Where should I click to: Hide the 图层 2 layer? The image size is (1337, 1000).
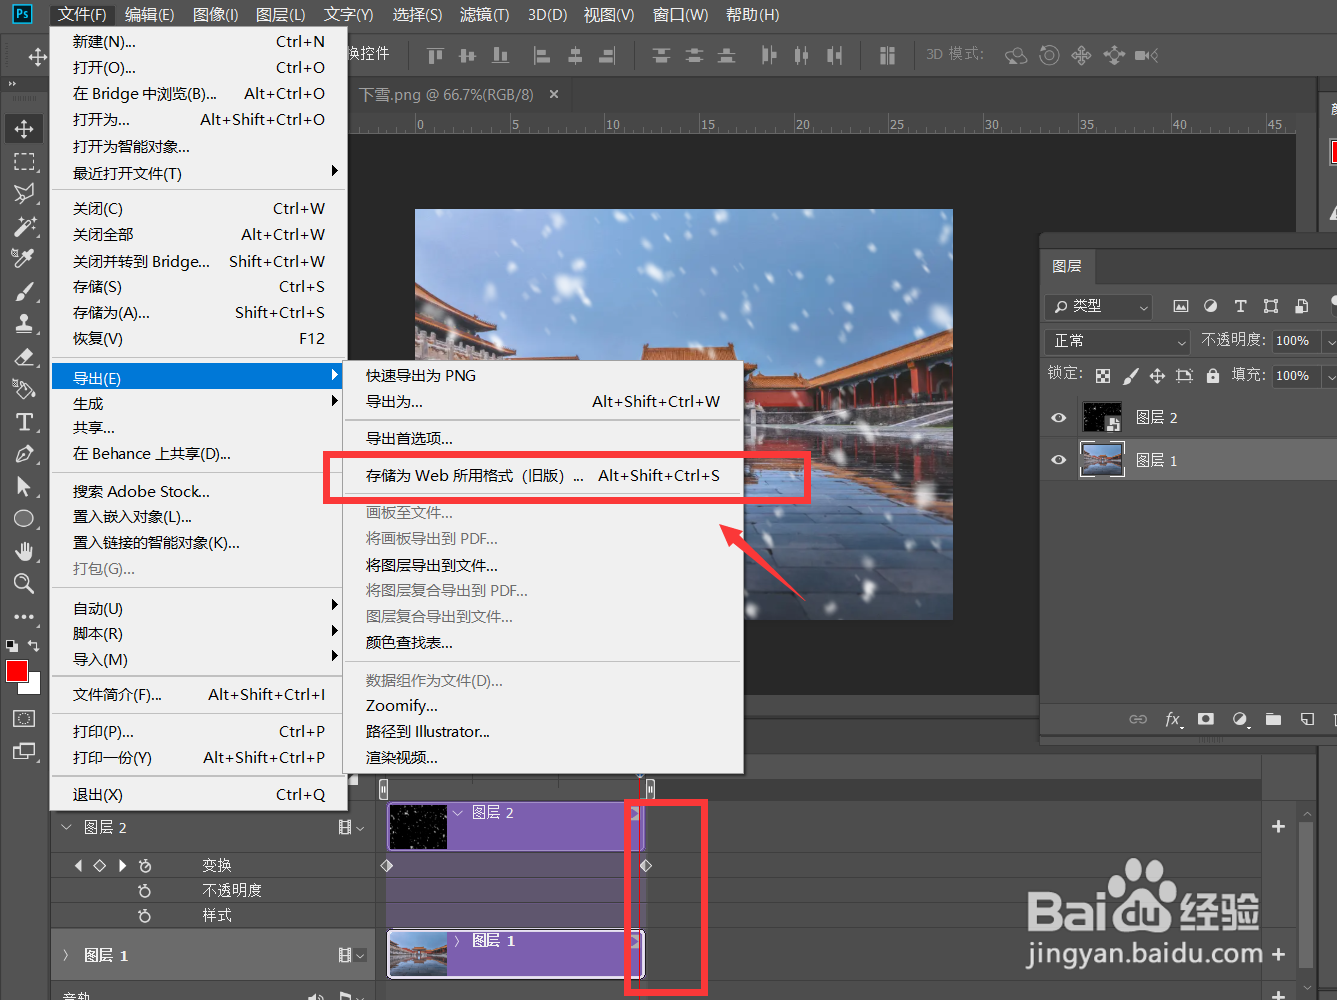click(1057, 417)
